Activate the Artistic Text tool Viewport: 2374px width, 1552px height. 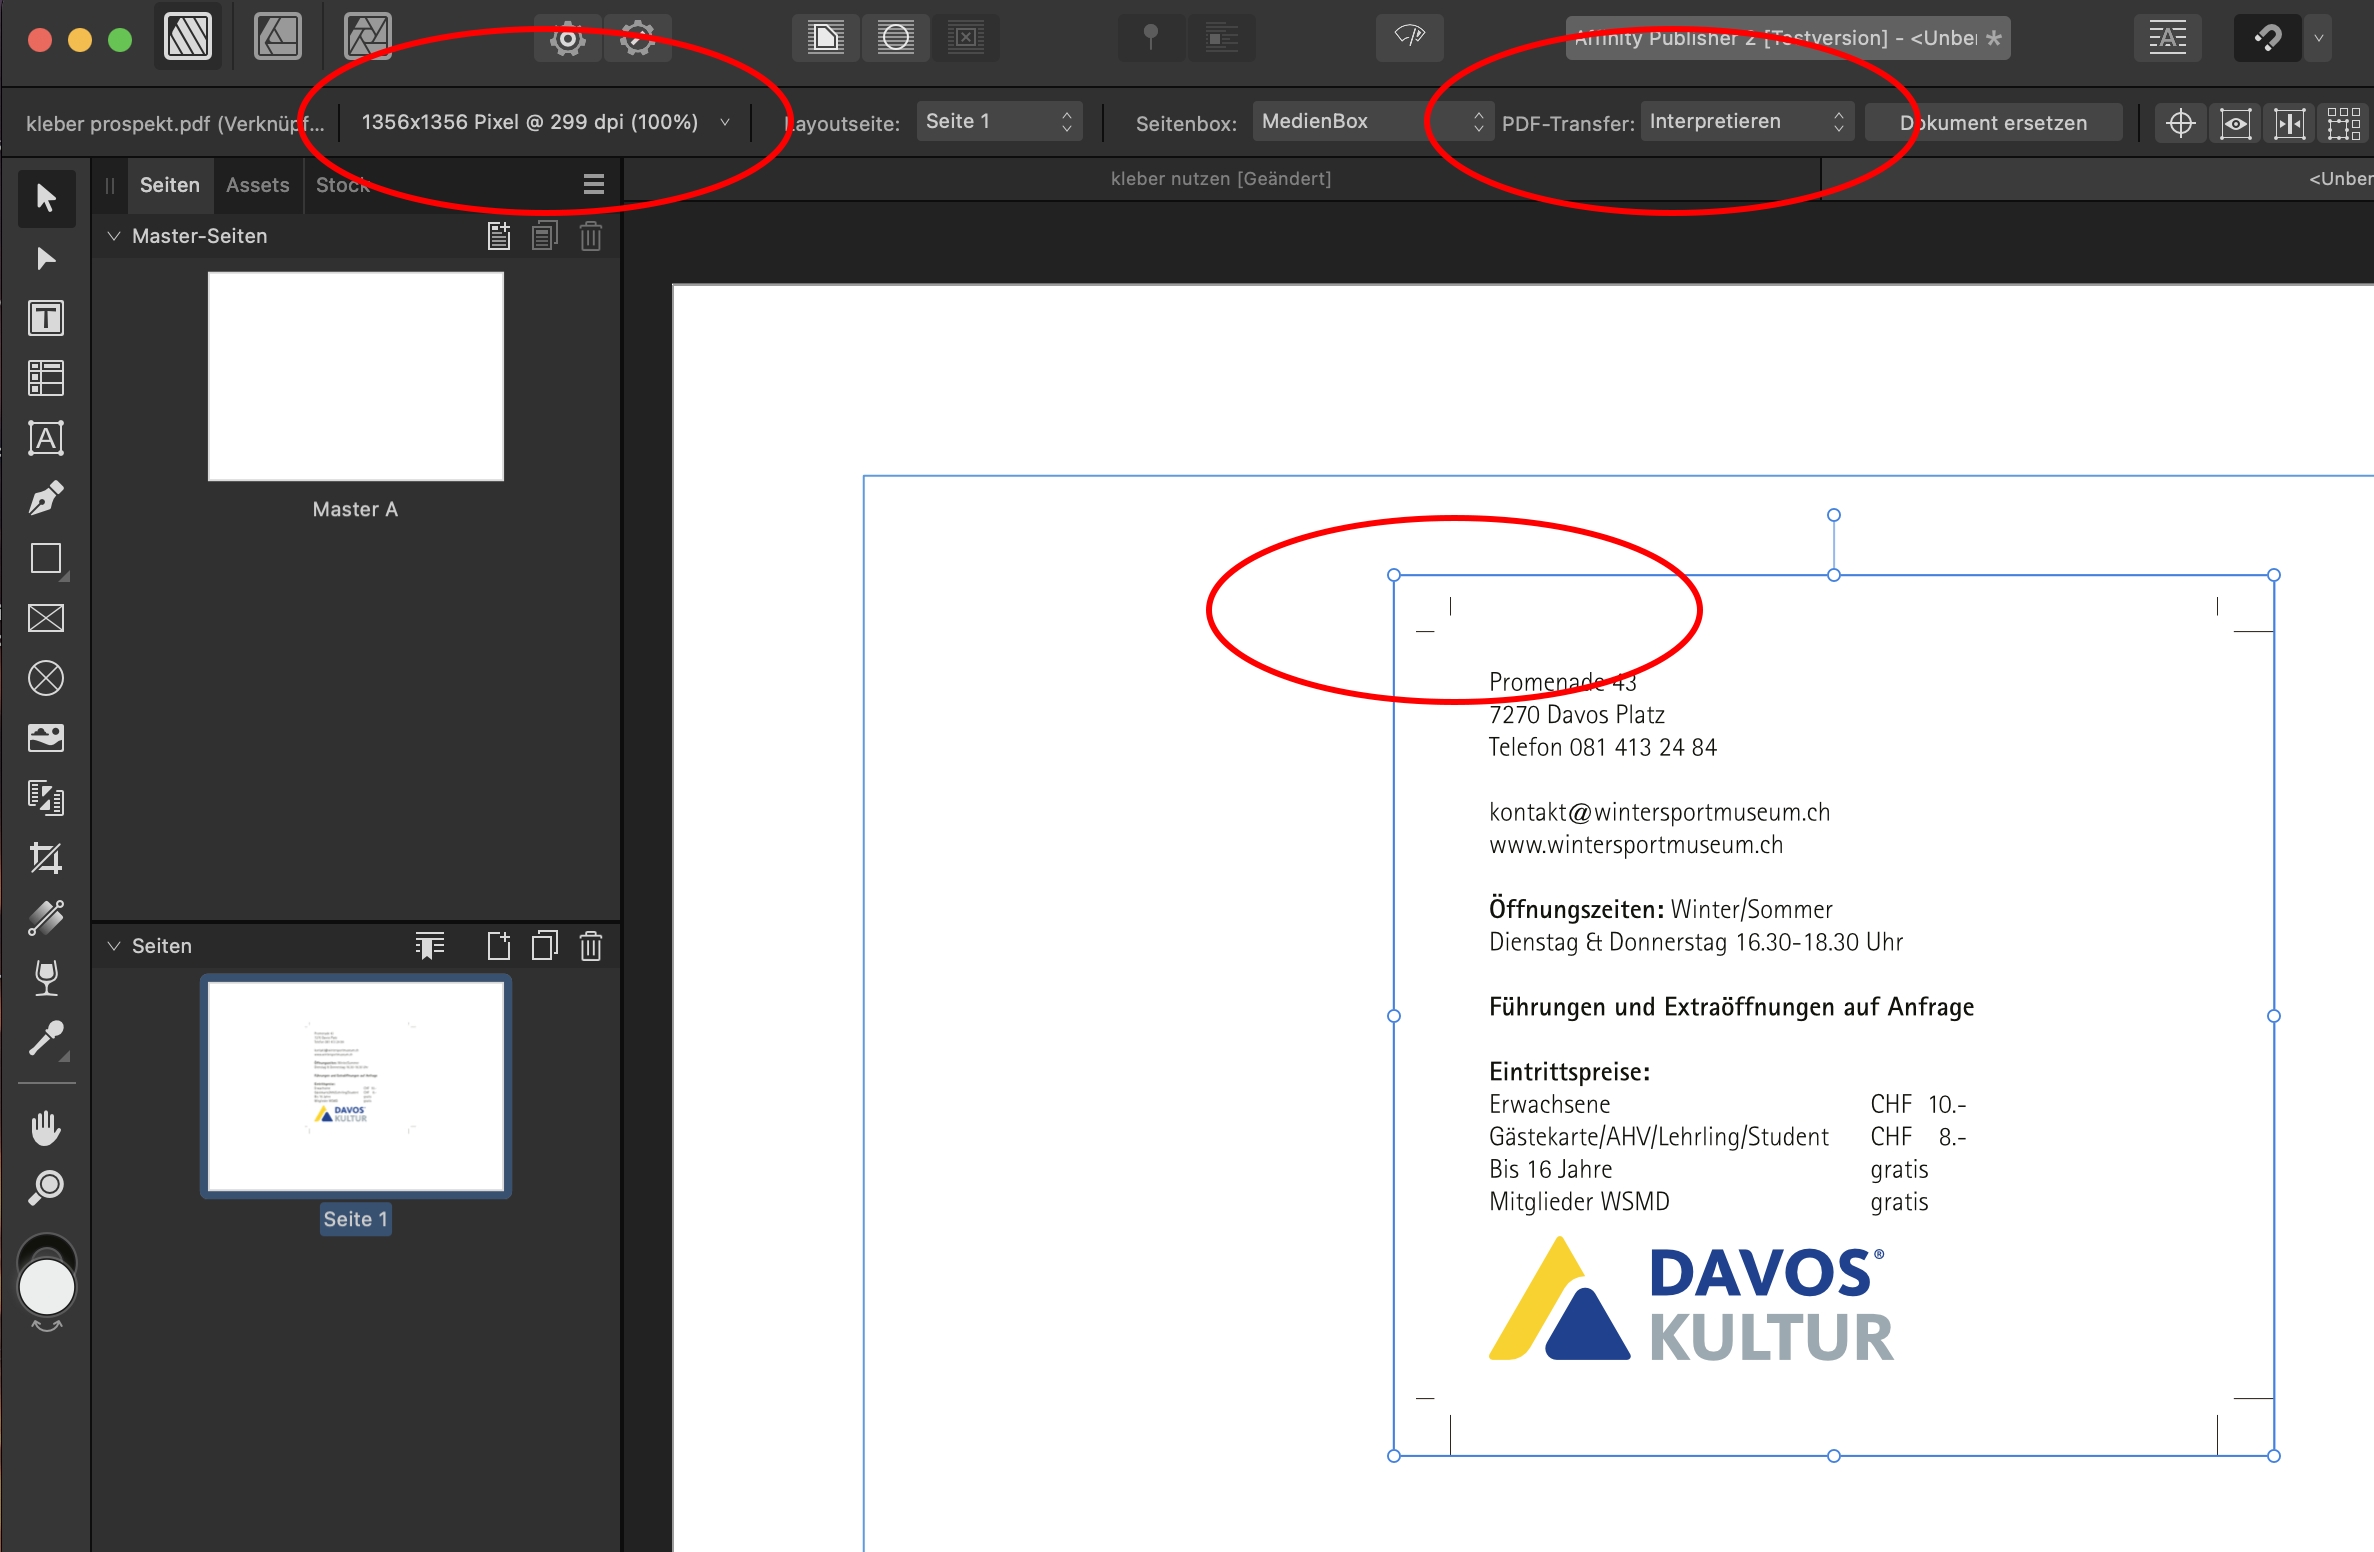coord(46,438)
